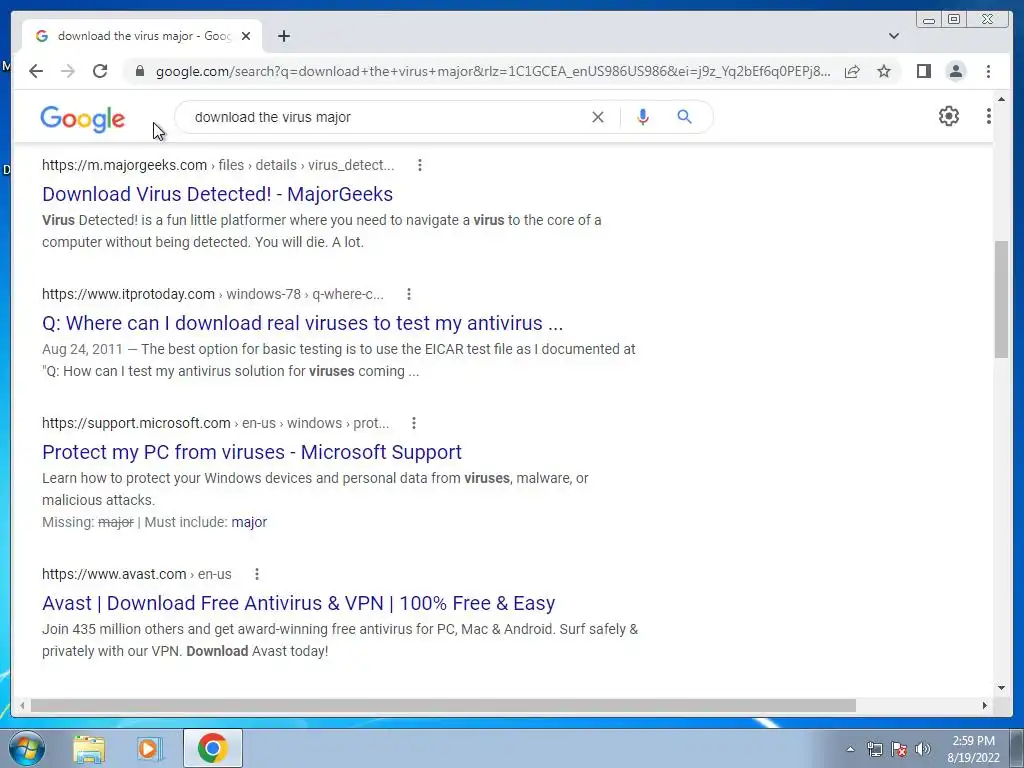1024x768 pixels.
Task: Submit search with magnifier icon
Action: 684,117
